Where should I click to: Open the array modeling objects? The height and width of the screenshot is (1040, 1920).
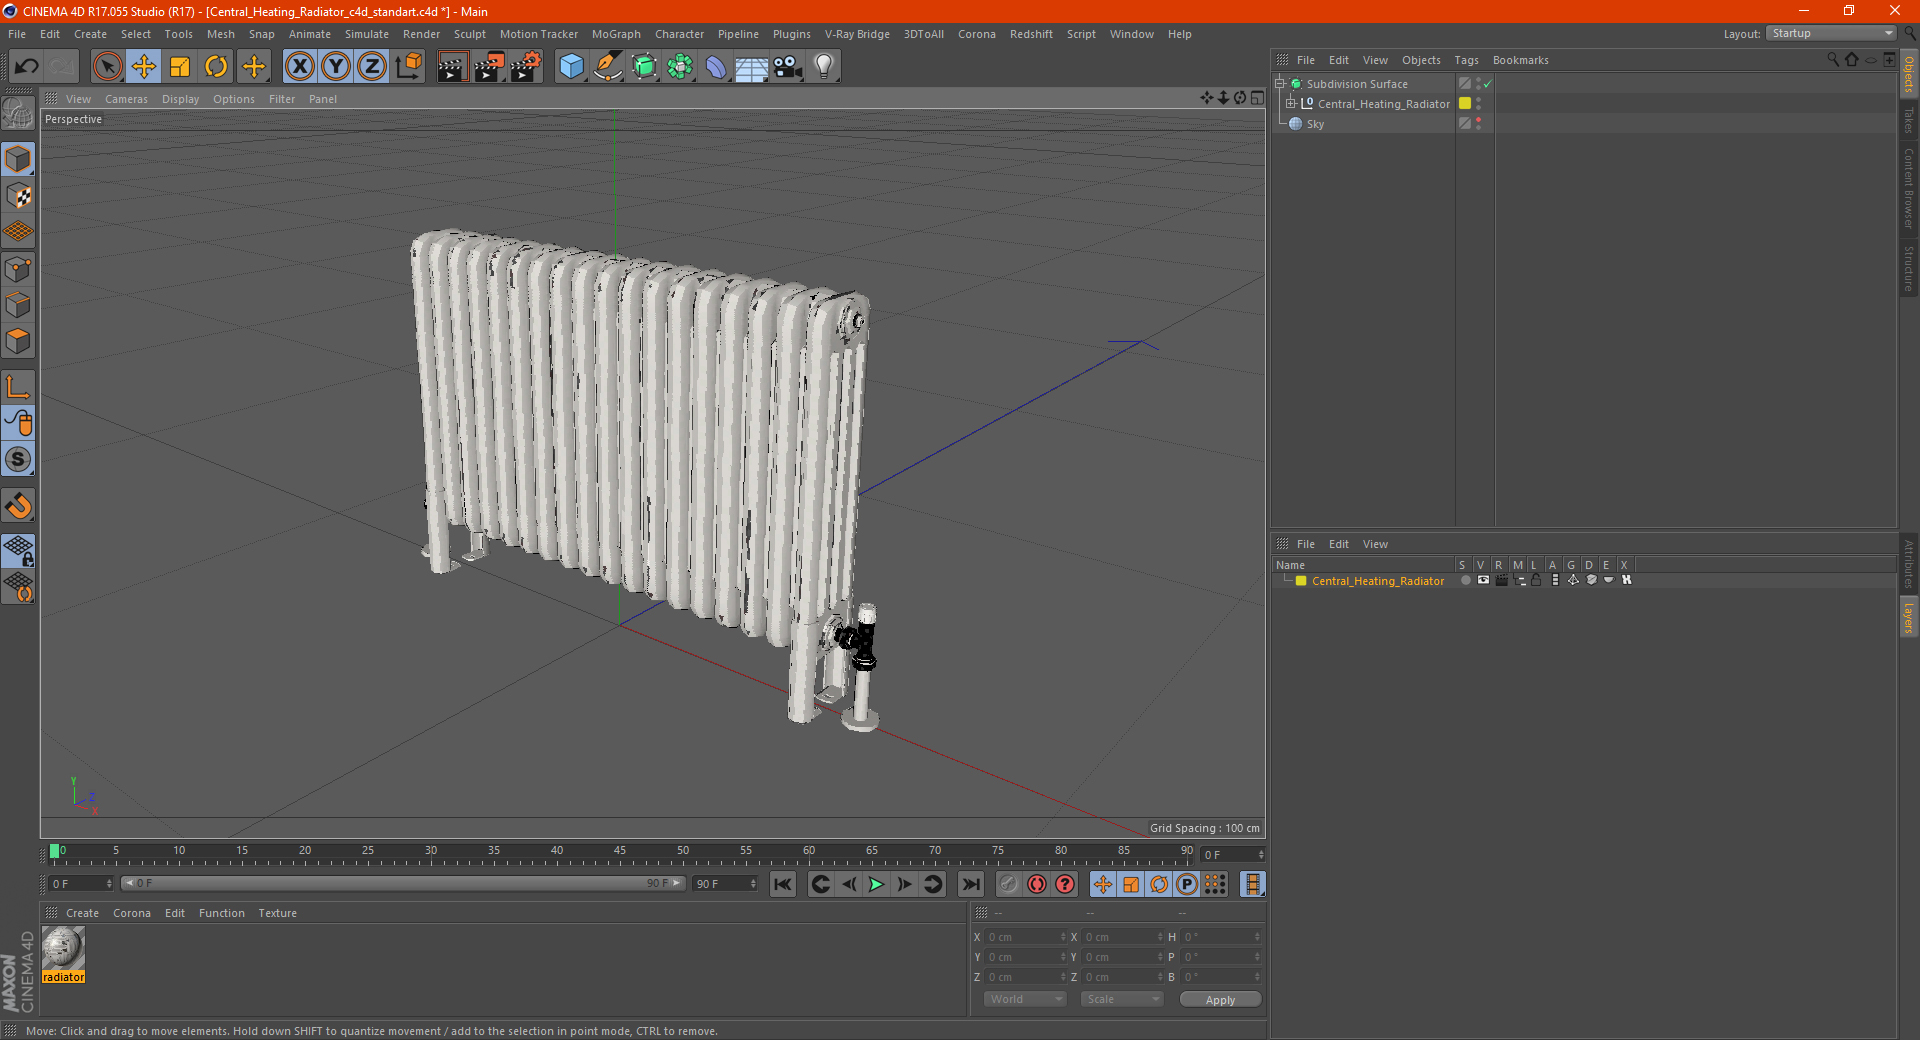[x=680, y=67]
